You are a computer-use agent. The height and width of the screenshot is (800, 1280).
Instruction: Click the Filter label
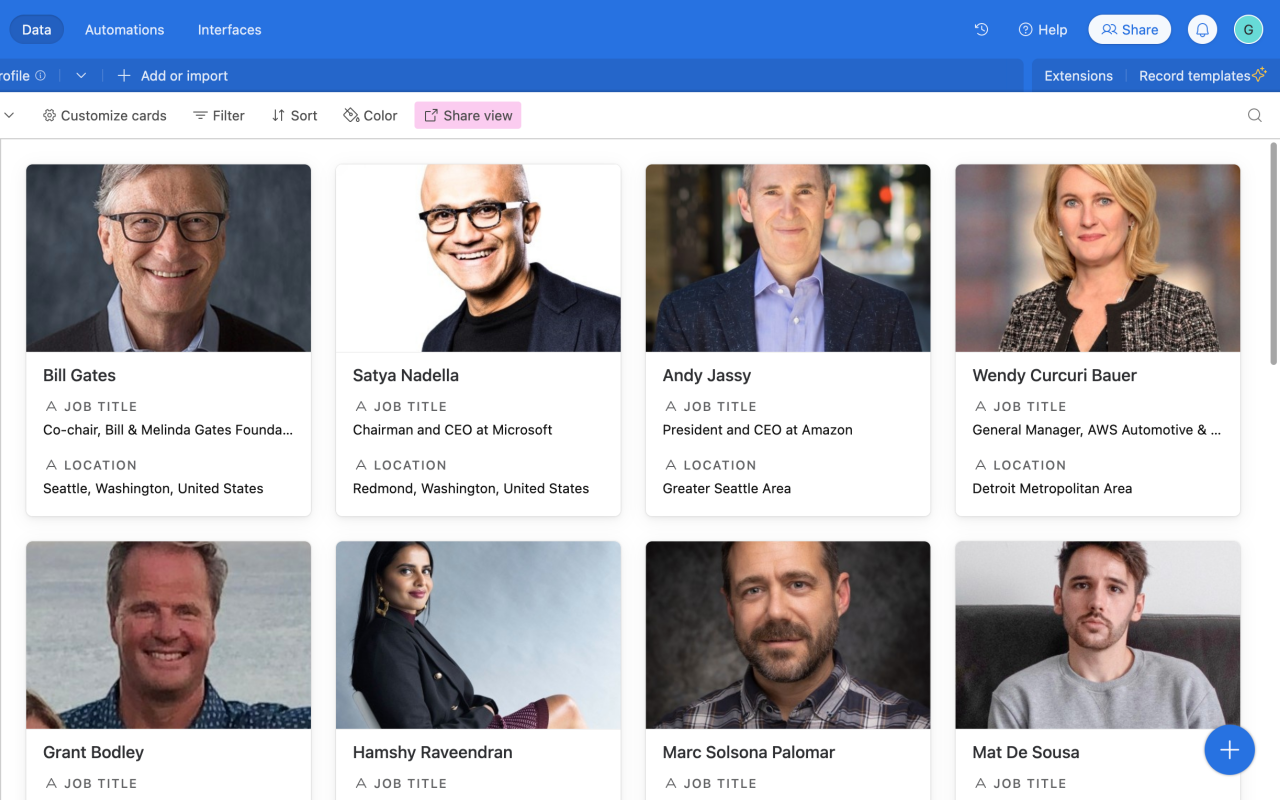coord(228,116)
